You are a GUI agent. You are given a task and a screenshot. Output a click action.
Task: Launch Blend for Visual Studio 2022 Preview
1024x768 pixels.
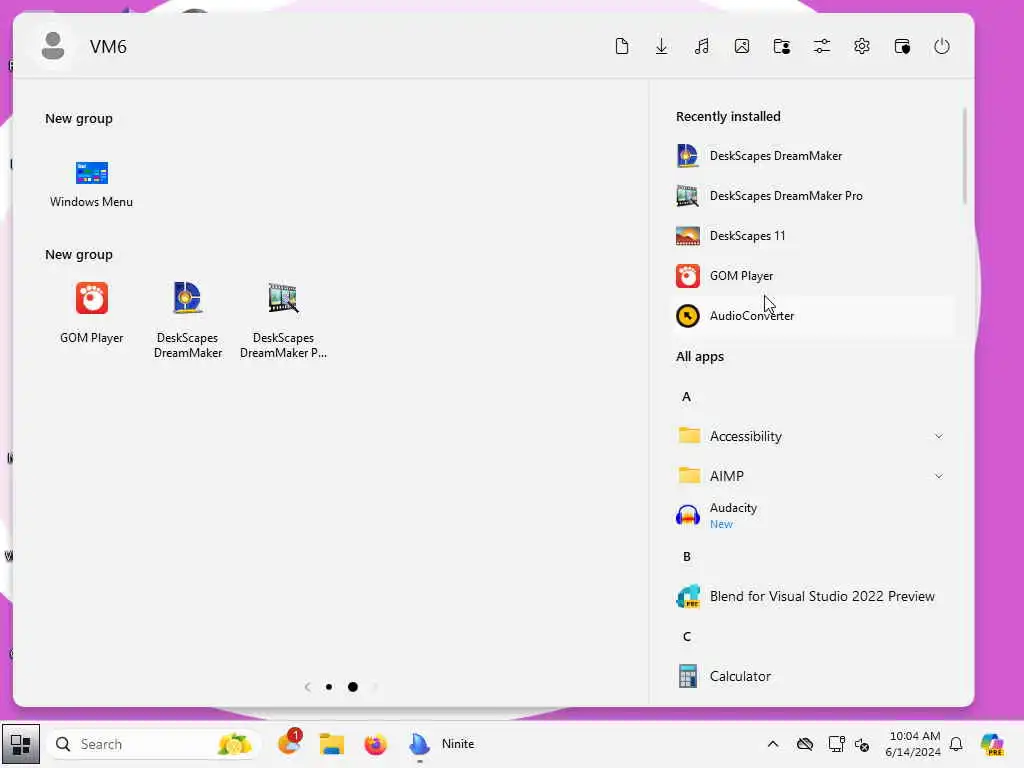pos(813,596)
